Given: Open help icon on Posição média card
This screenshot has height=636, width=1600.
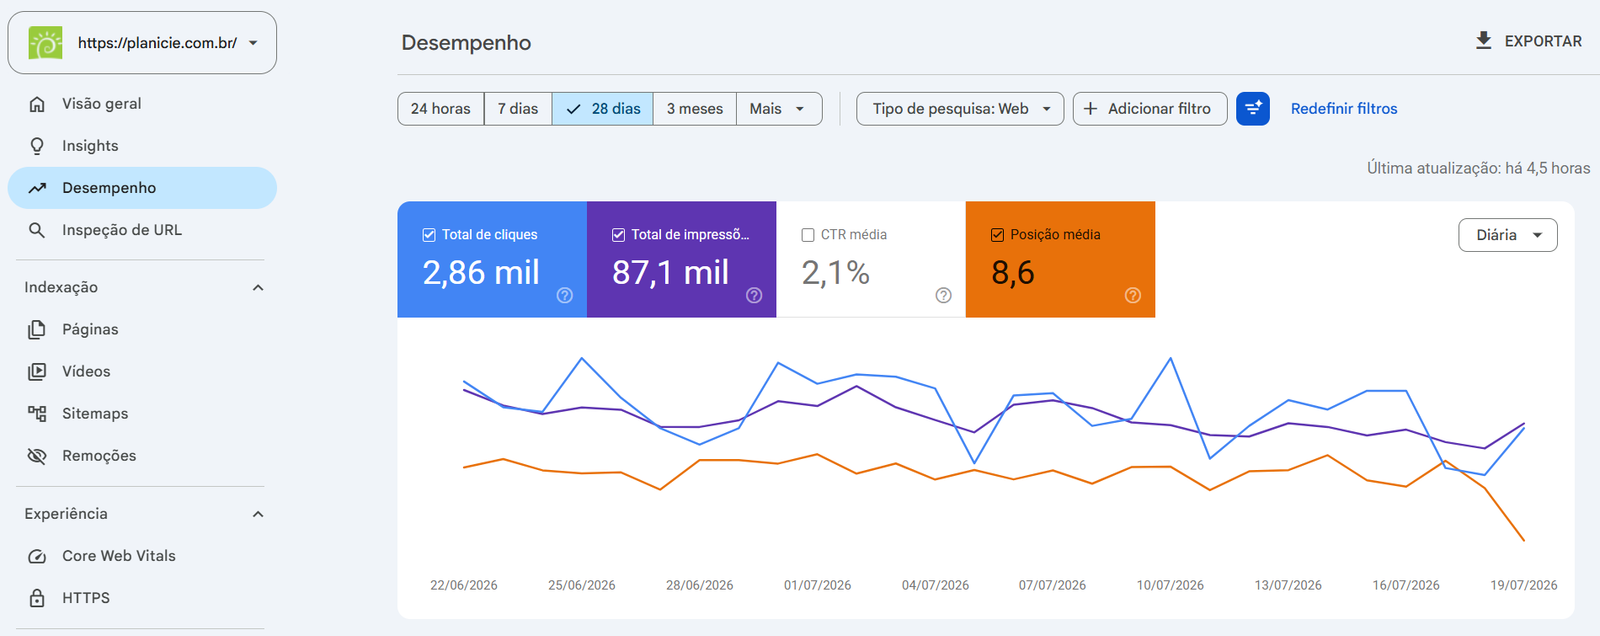Looking at the screenshot, I should 1133,295.
